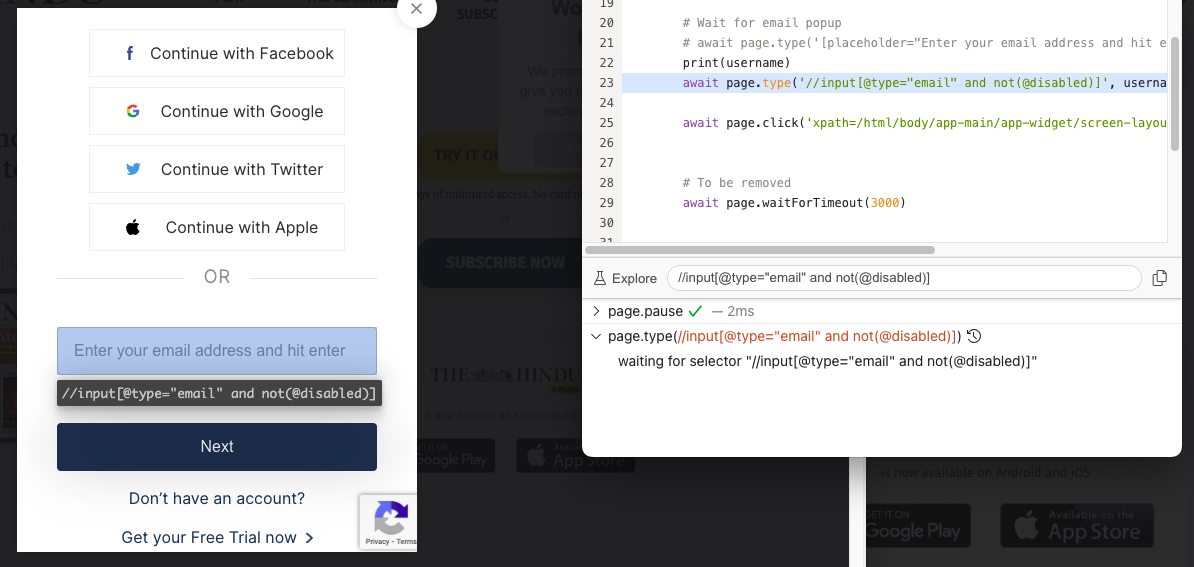1194x567 pixels.
Task: Continue with Twitter login
Action: click(x=217, y=169)
